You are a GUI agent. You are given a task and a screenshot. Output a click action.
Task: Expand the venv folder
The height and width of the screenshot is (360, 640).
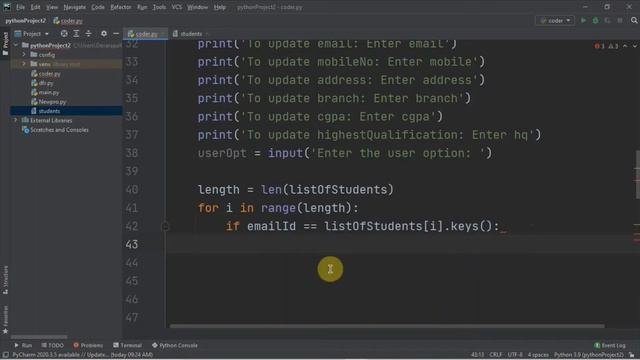pyautogui.click(x=24, y=64)
